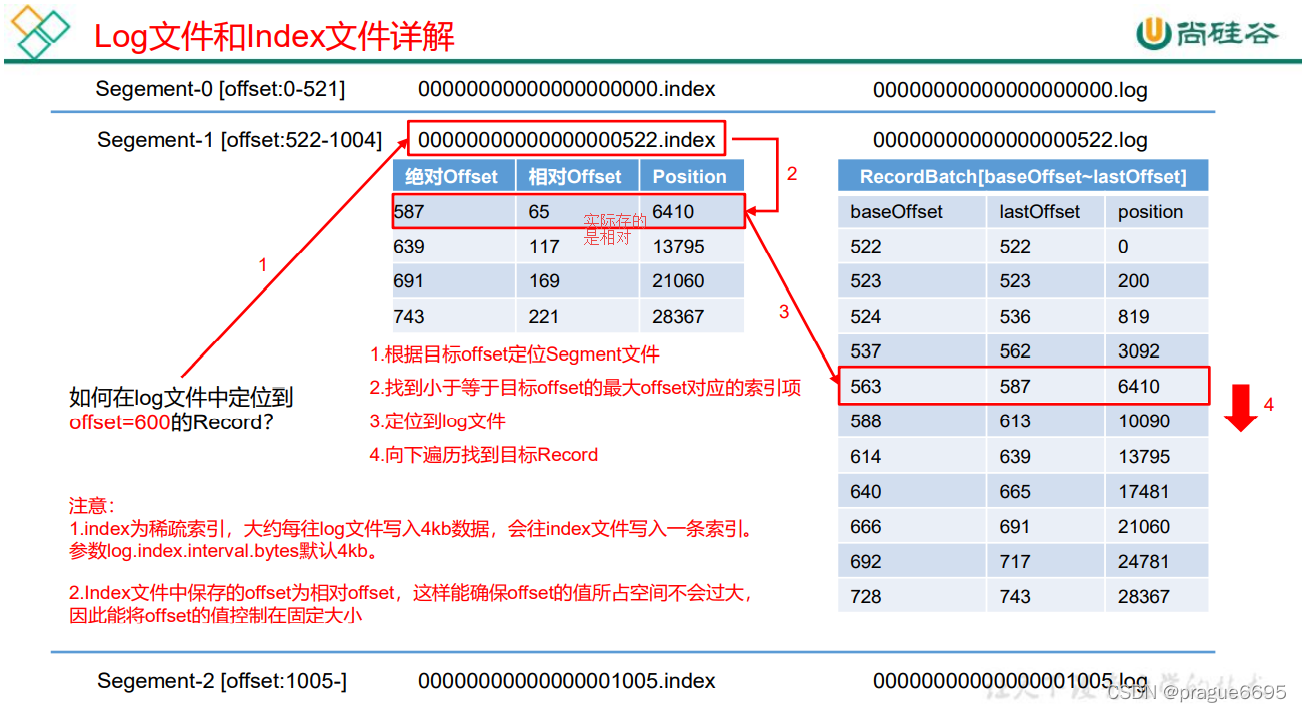Click the 相对Offset column header
Screen dimensions: 1302x712
click(575, 177)
